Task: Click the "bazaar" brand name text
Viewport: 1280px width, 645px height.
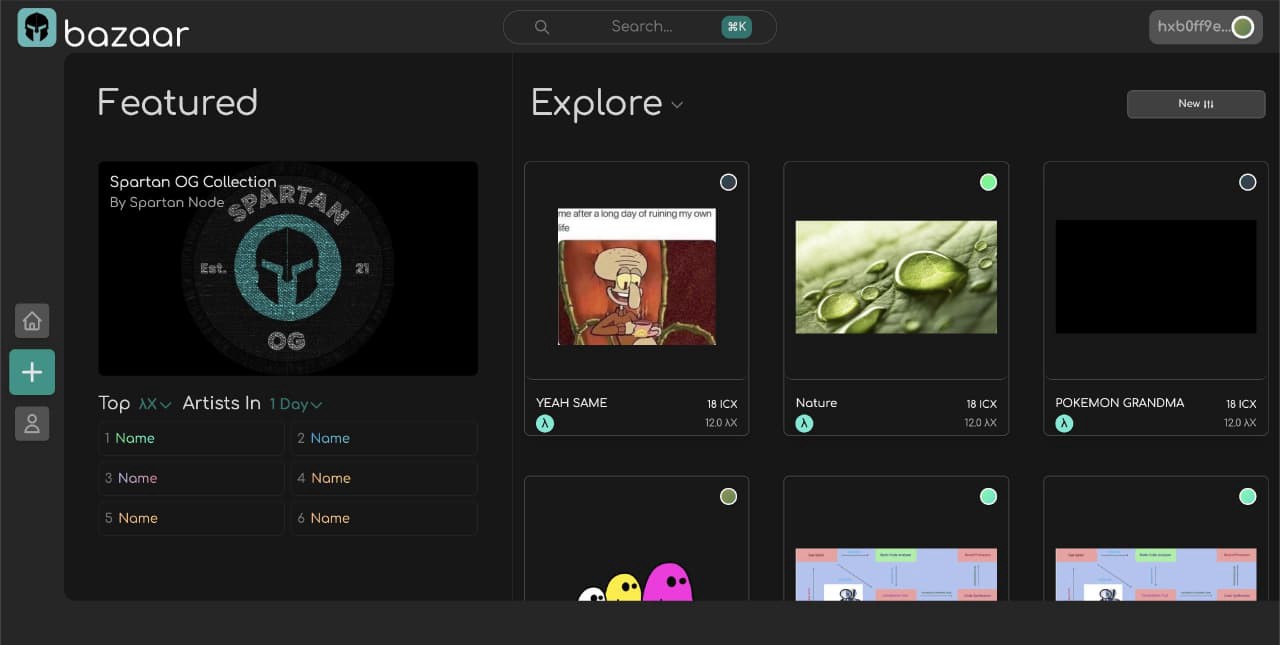Action: [x=126, y=34]
